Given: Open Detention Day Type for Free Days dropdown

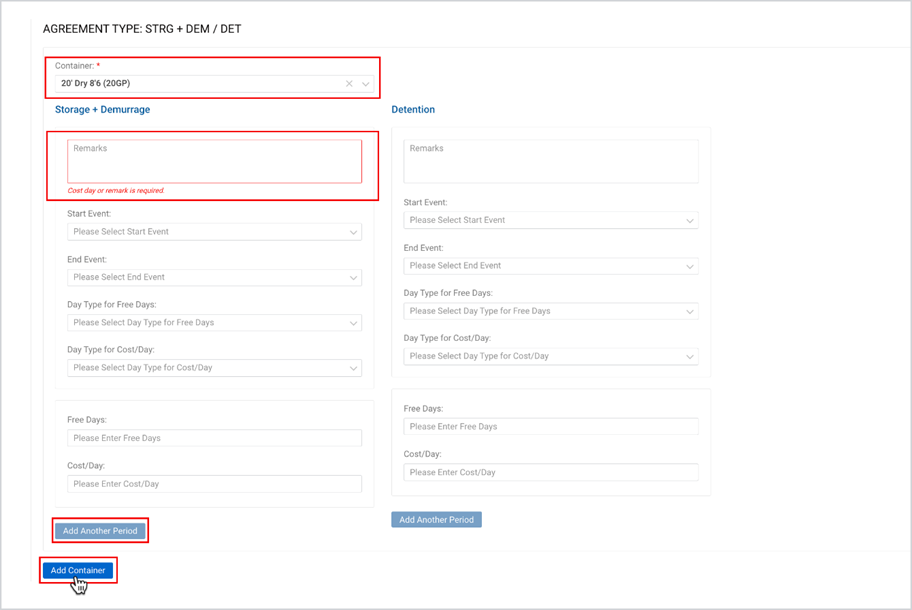Looking at the screenshot, I should [551, 311].
